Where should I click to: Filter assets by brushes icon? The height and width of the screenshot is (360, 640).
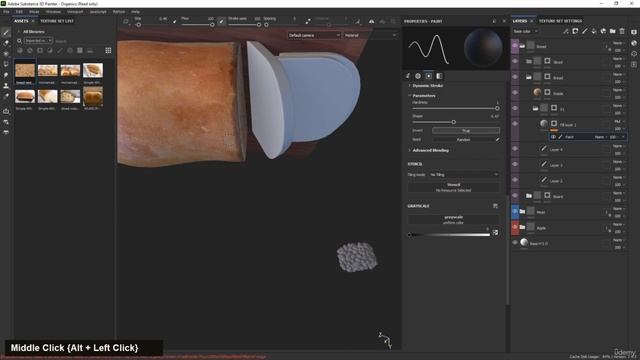point(60,50)
